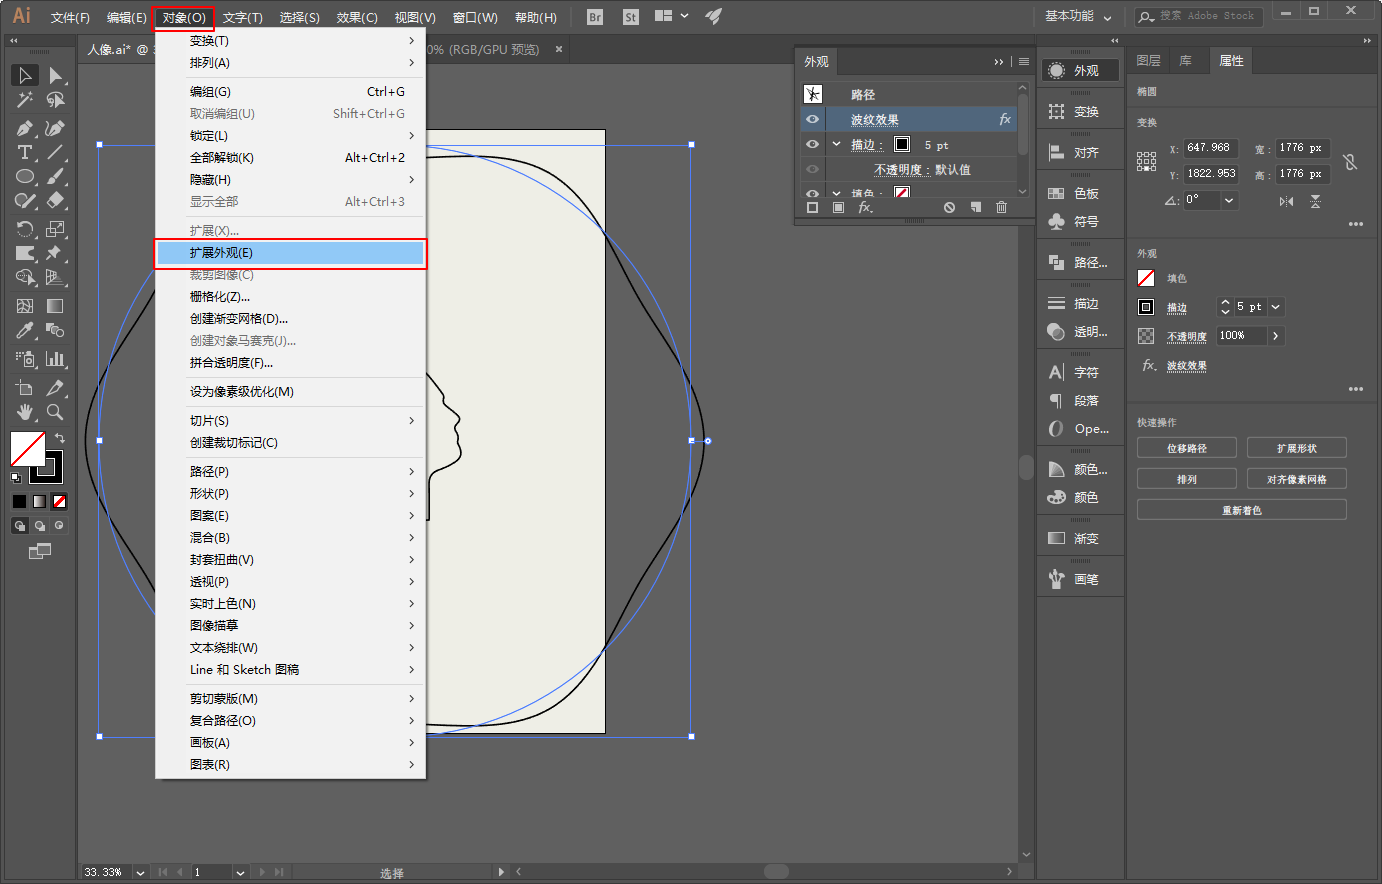Pick the Magic Wand tool
Image resolution: width=1382 pixels, height=884 pixels.
25,100
